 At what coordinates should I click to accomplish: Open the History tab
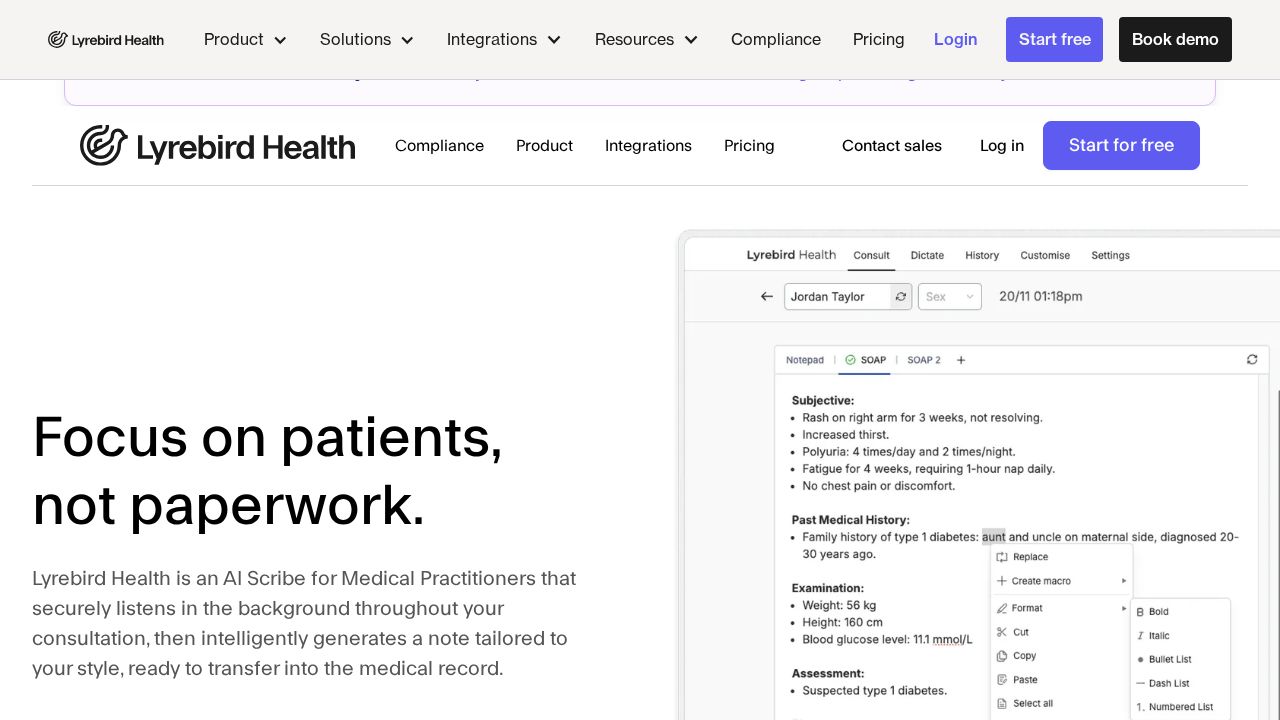point(982,256)
